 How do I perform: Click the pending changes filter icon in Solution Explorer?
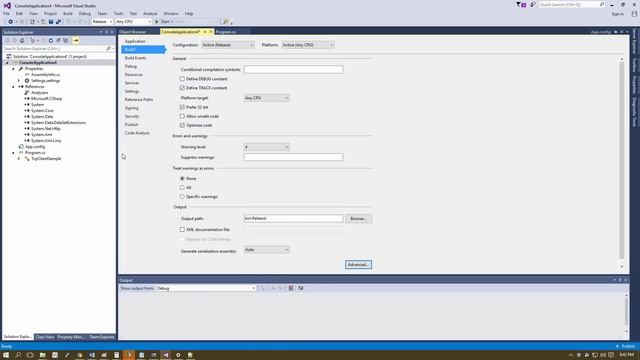[33, 40]
